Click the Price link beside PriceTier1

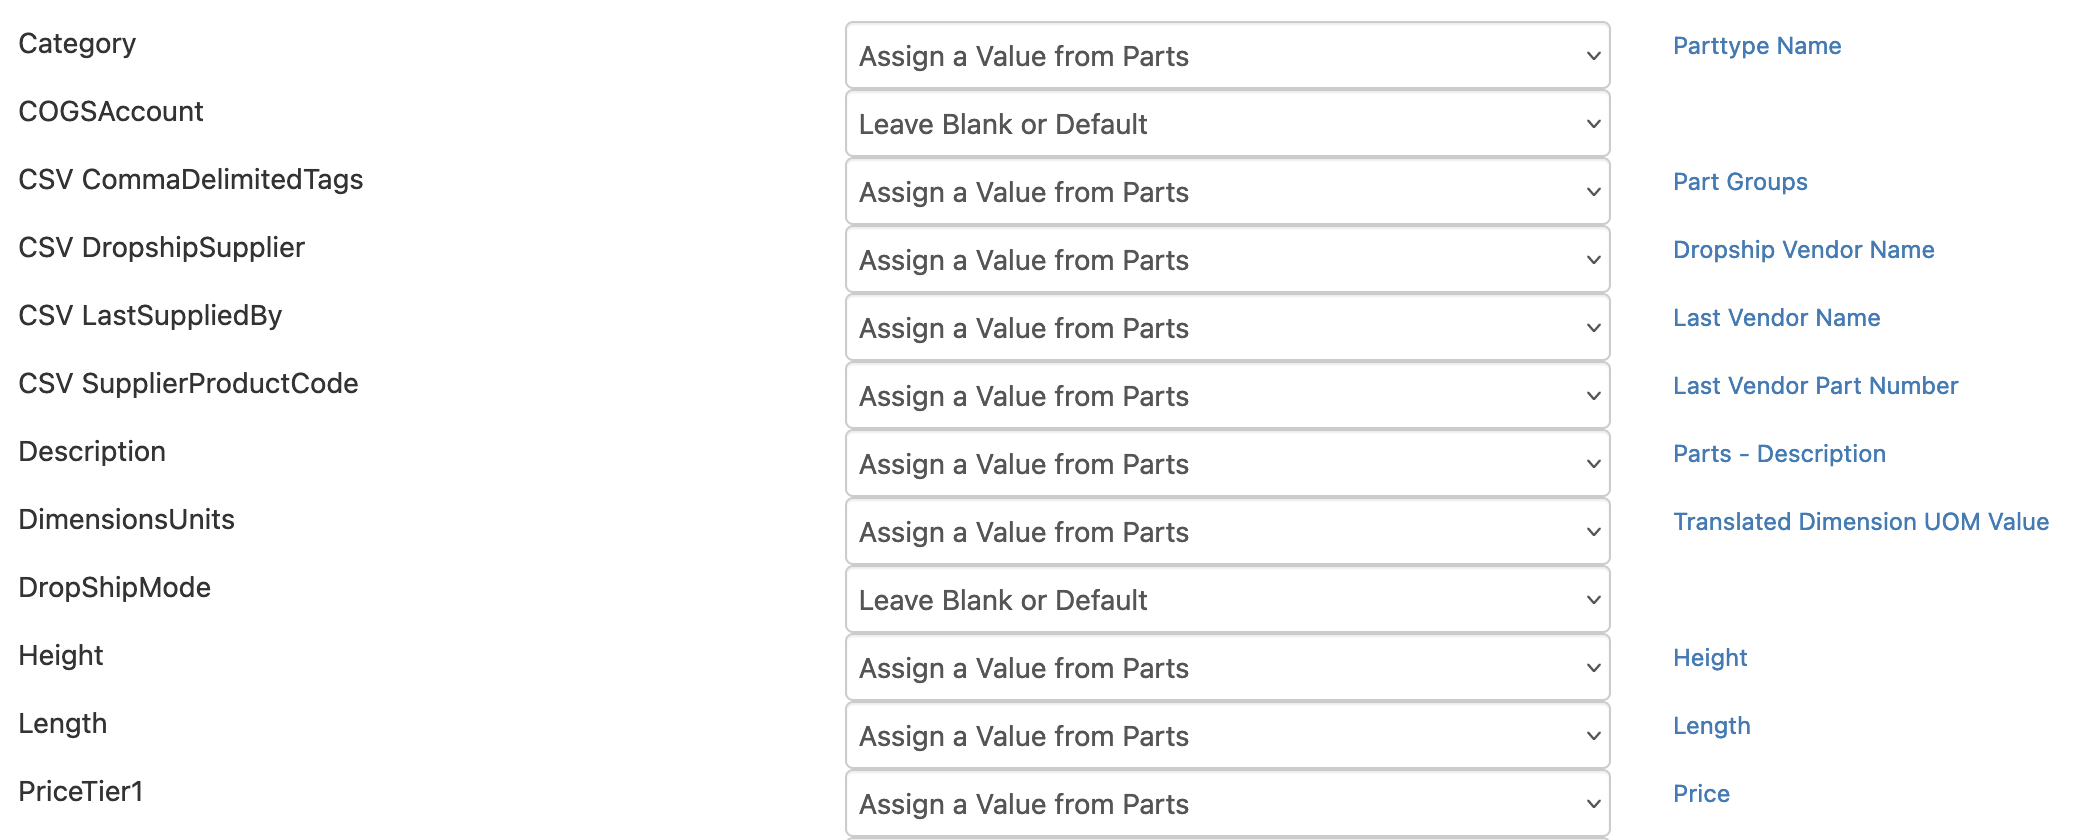(1701, 794)
